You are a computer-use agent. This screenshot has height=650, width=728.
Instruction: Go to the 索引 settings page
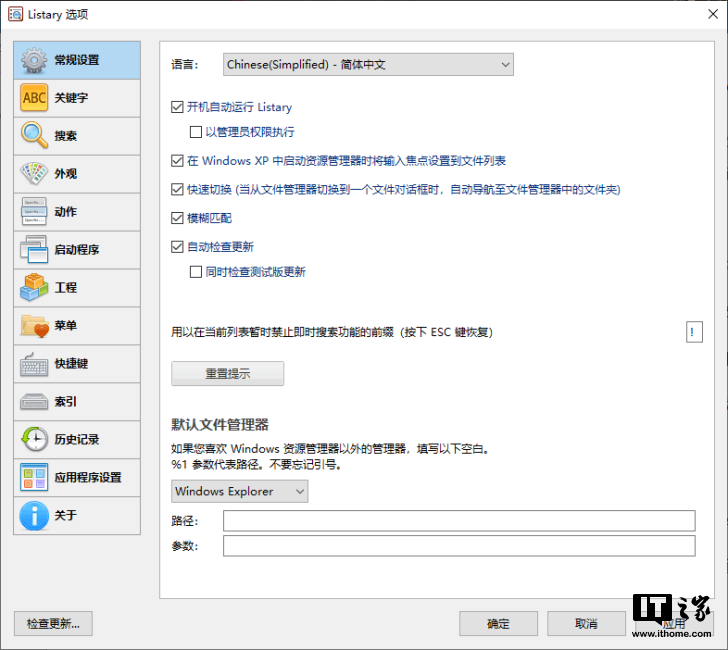tap(77, 402)
